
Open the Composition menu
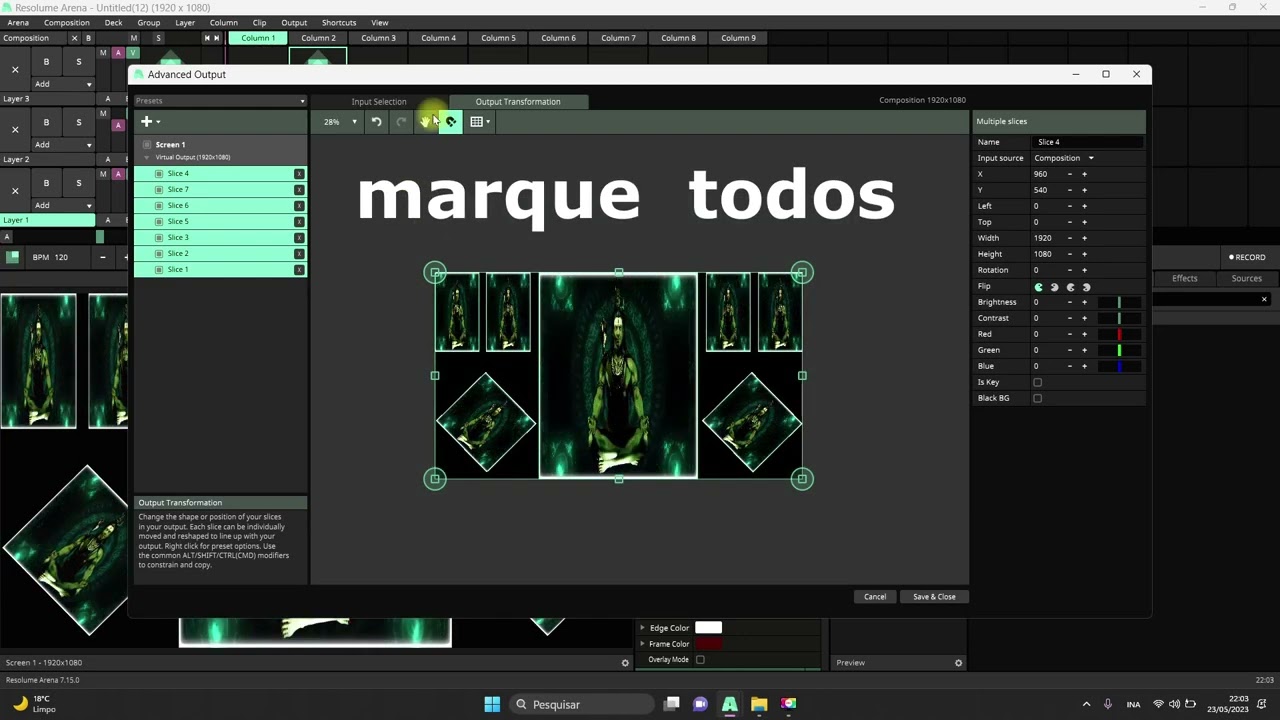coord(67,22)
